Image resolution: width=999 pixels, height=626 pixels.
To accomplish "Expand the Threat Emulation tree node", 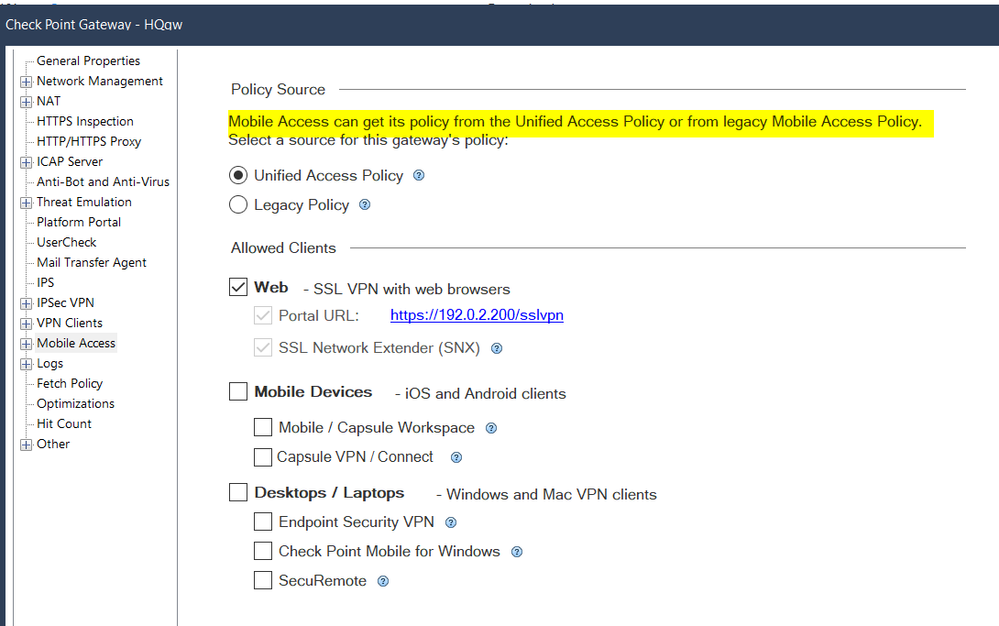I will (26, 203).
